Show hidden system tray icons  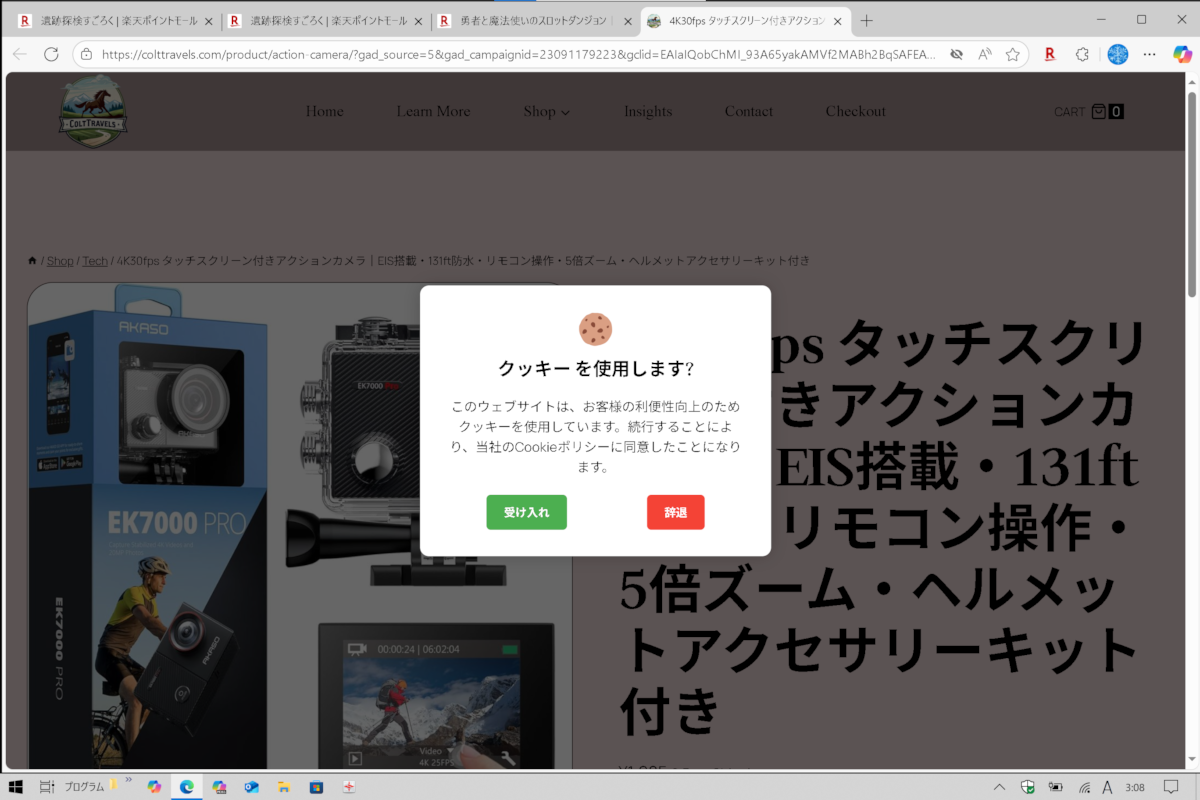pos(999,786)
